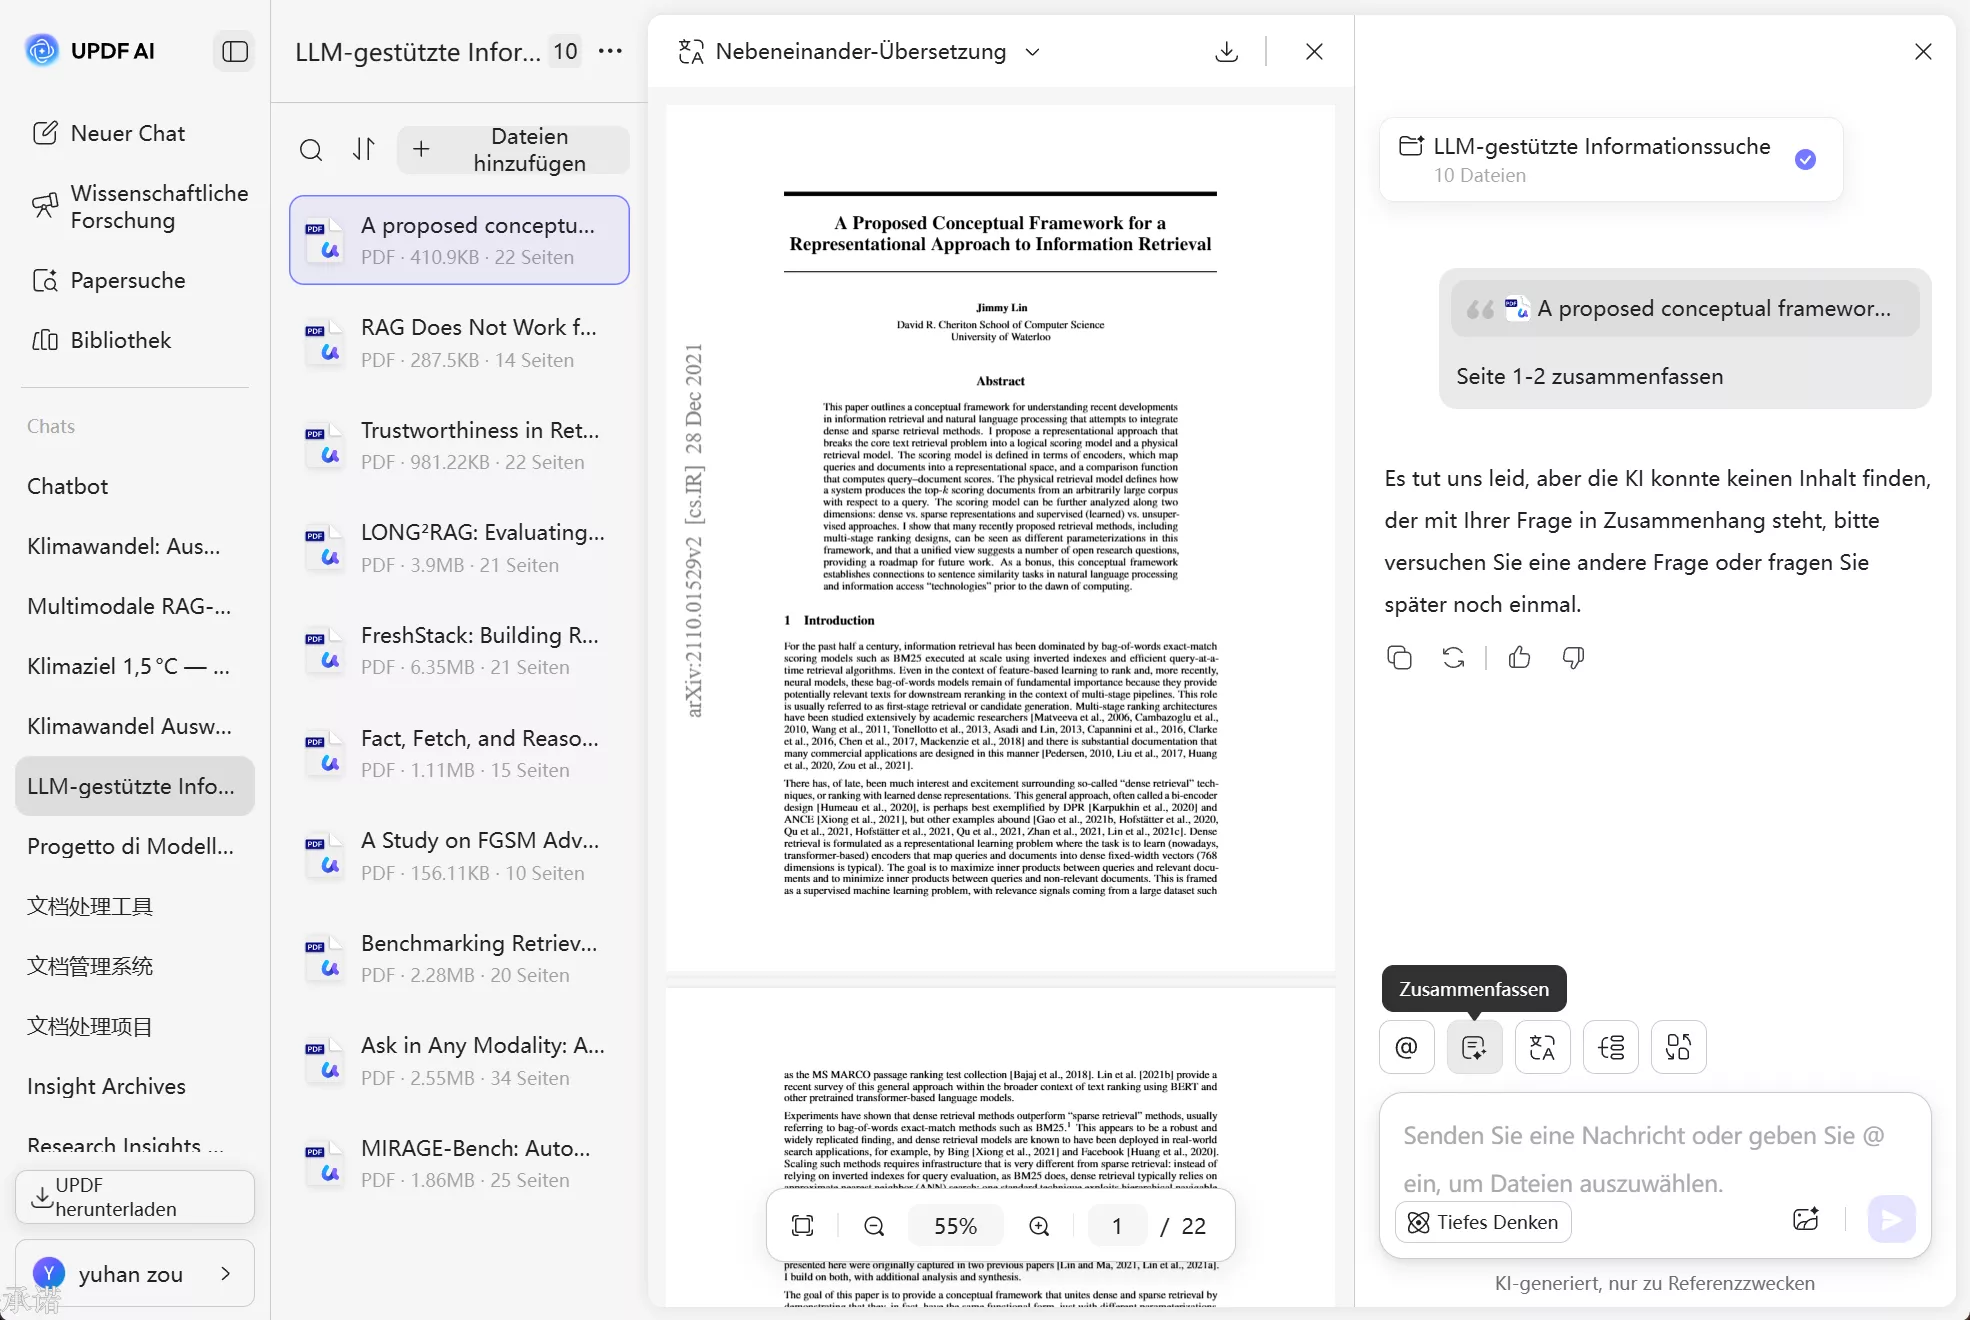The image size is (1970, 1320).
Task: Copy the AI response with the copy icon
Action: point(1399,657)
